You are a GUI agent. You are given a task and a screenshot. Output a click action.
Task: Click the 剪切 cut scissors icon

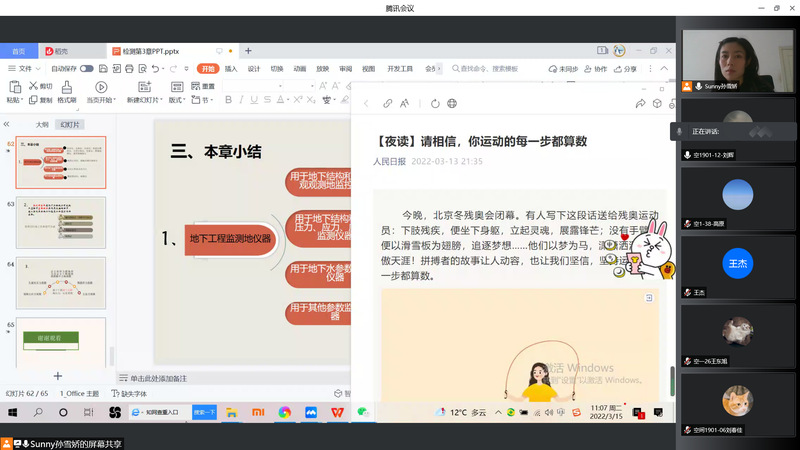pyautogui.click(x=33, y=86)
